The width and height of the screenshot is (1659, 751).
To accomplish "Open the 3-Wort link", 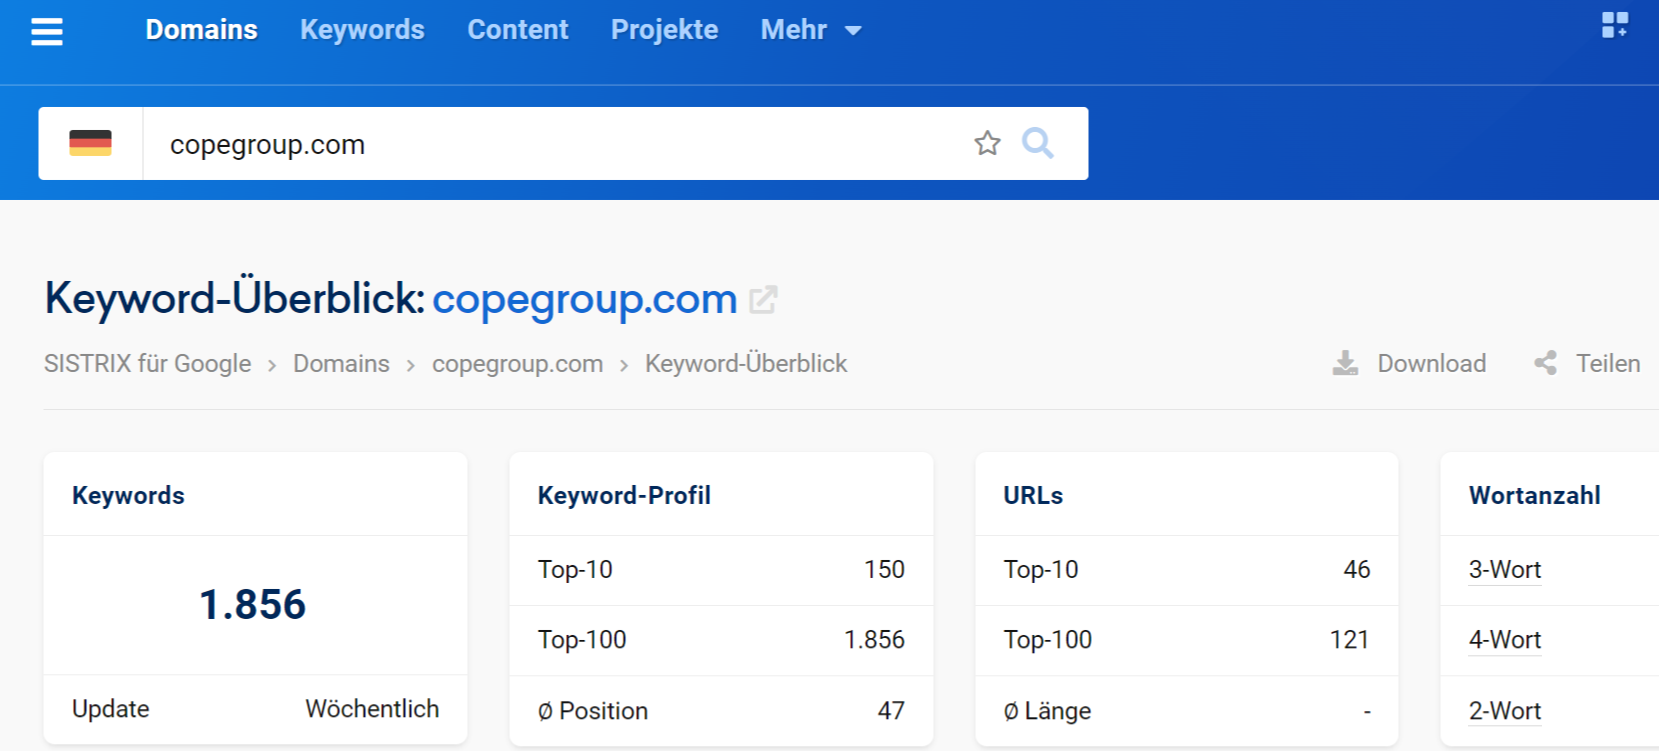I will pos(1505,569).
